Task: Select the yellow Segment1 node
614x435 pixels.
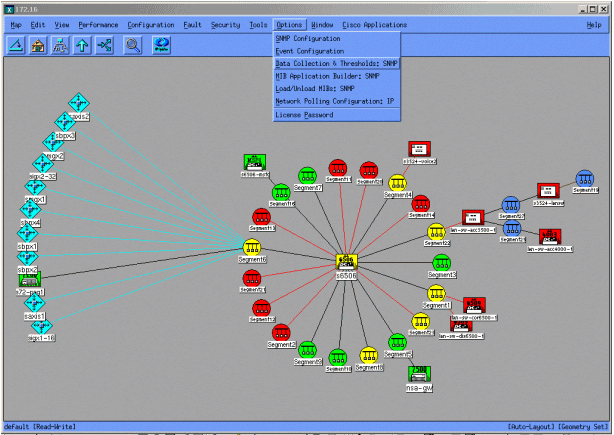Action: point(436,294)
